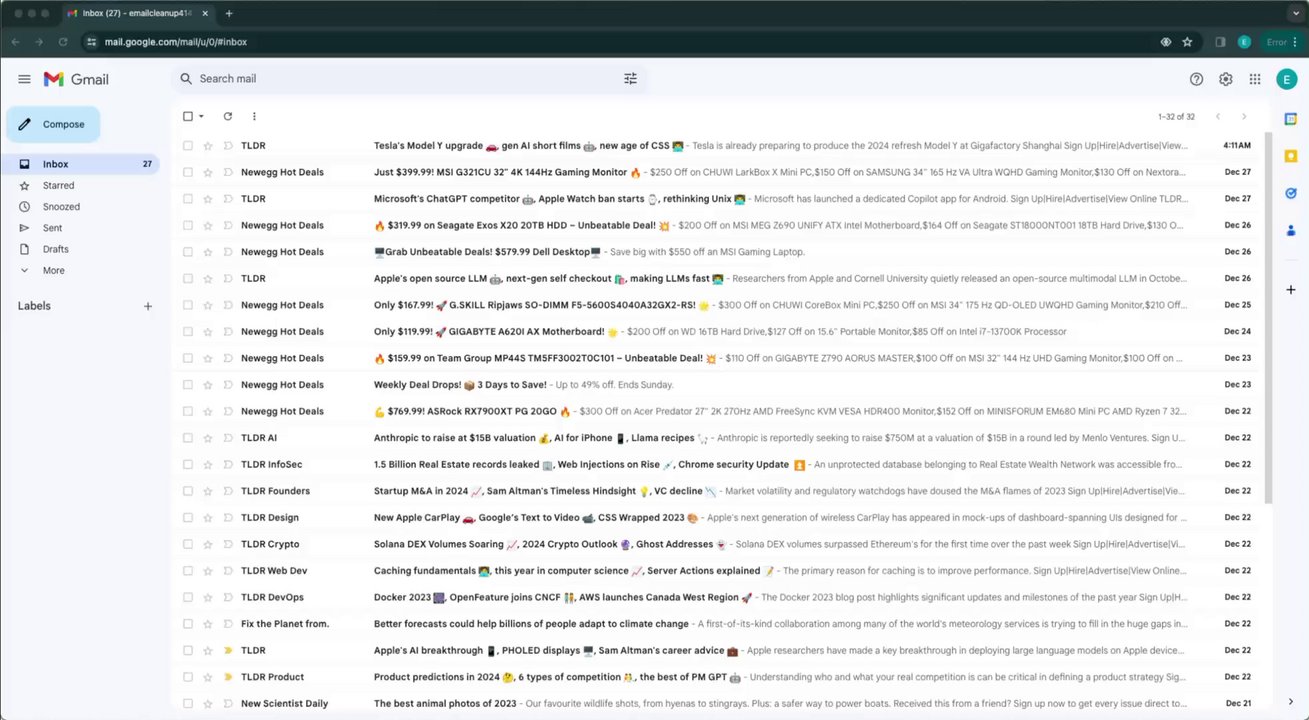Open the Google account avatar in Gmail
The width and height of the screenshot is (1309, 720).
pyautogui.click(x=1287, y=79)
